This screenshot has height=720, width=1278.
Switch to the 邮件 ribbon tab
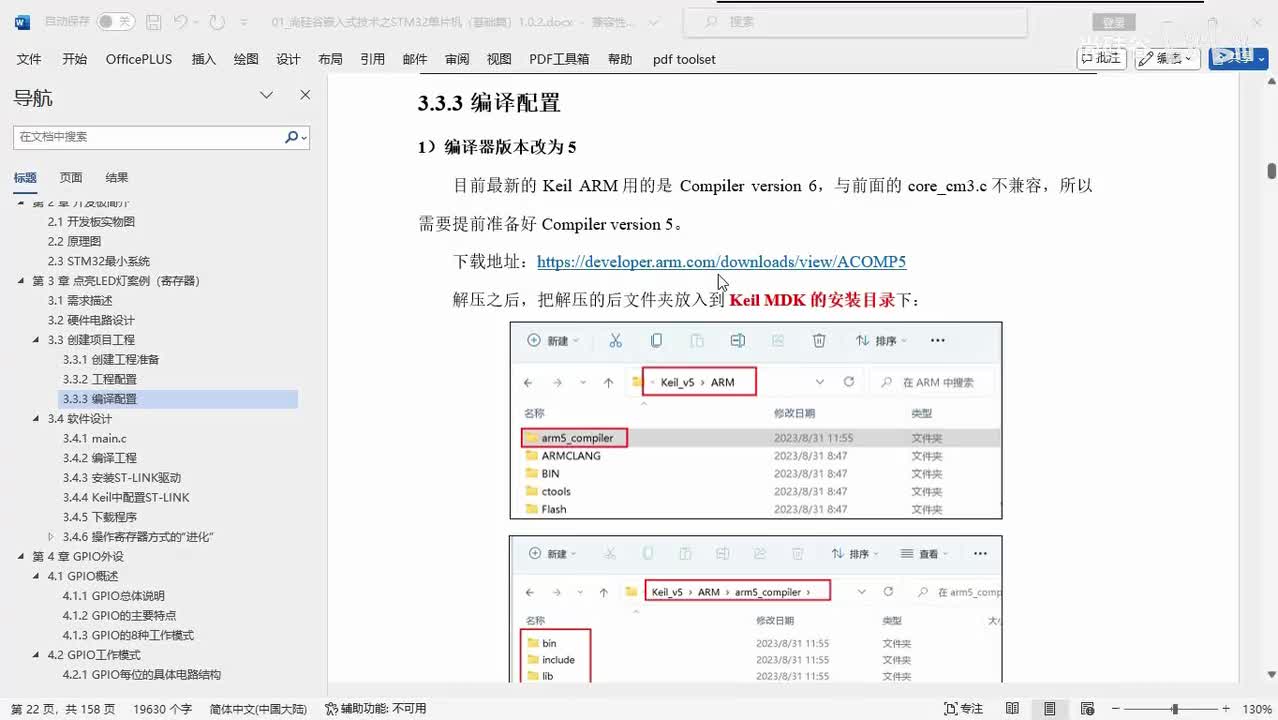pos(415,59)
